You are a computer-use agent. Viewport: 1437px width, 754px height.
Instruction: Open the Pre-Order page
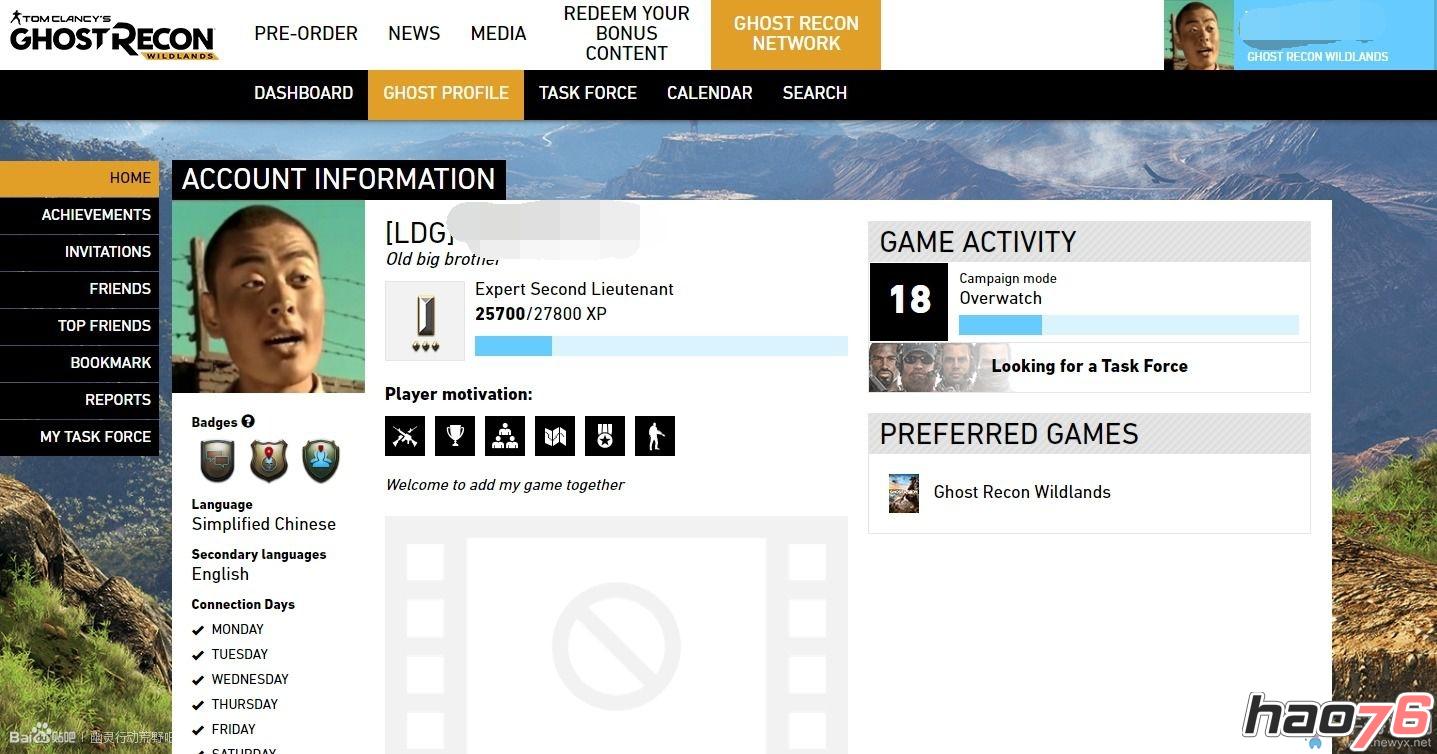306,34
